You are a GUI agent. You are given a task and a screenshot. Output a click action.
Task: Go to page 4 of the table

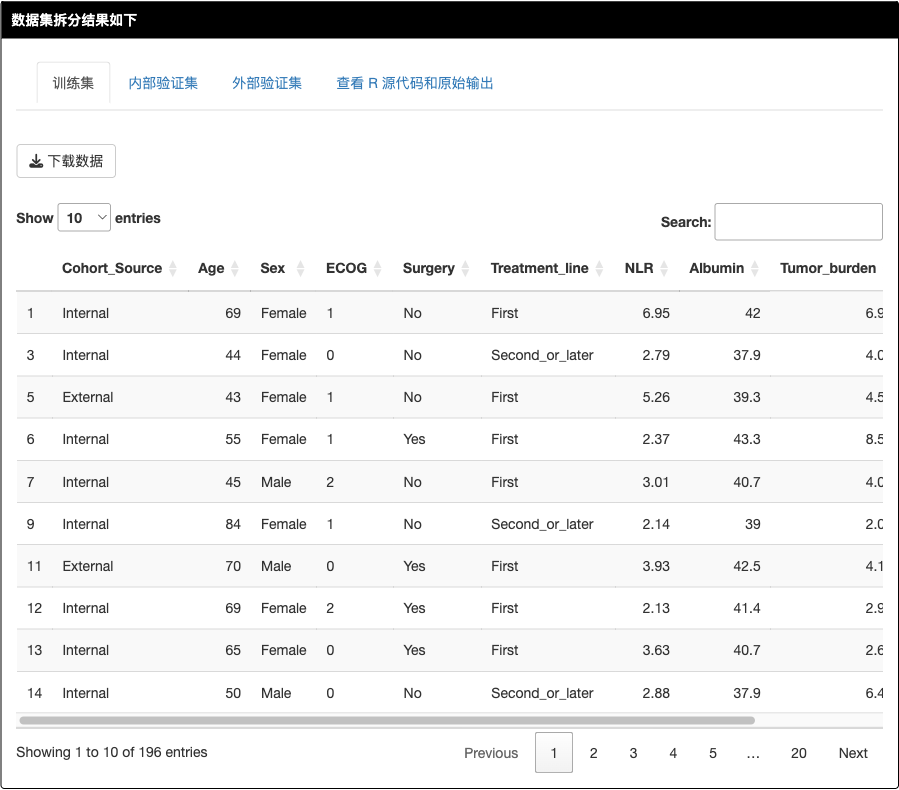click(673, 753)
